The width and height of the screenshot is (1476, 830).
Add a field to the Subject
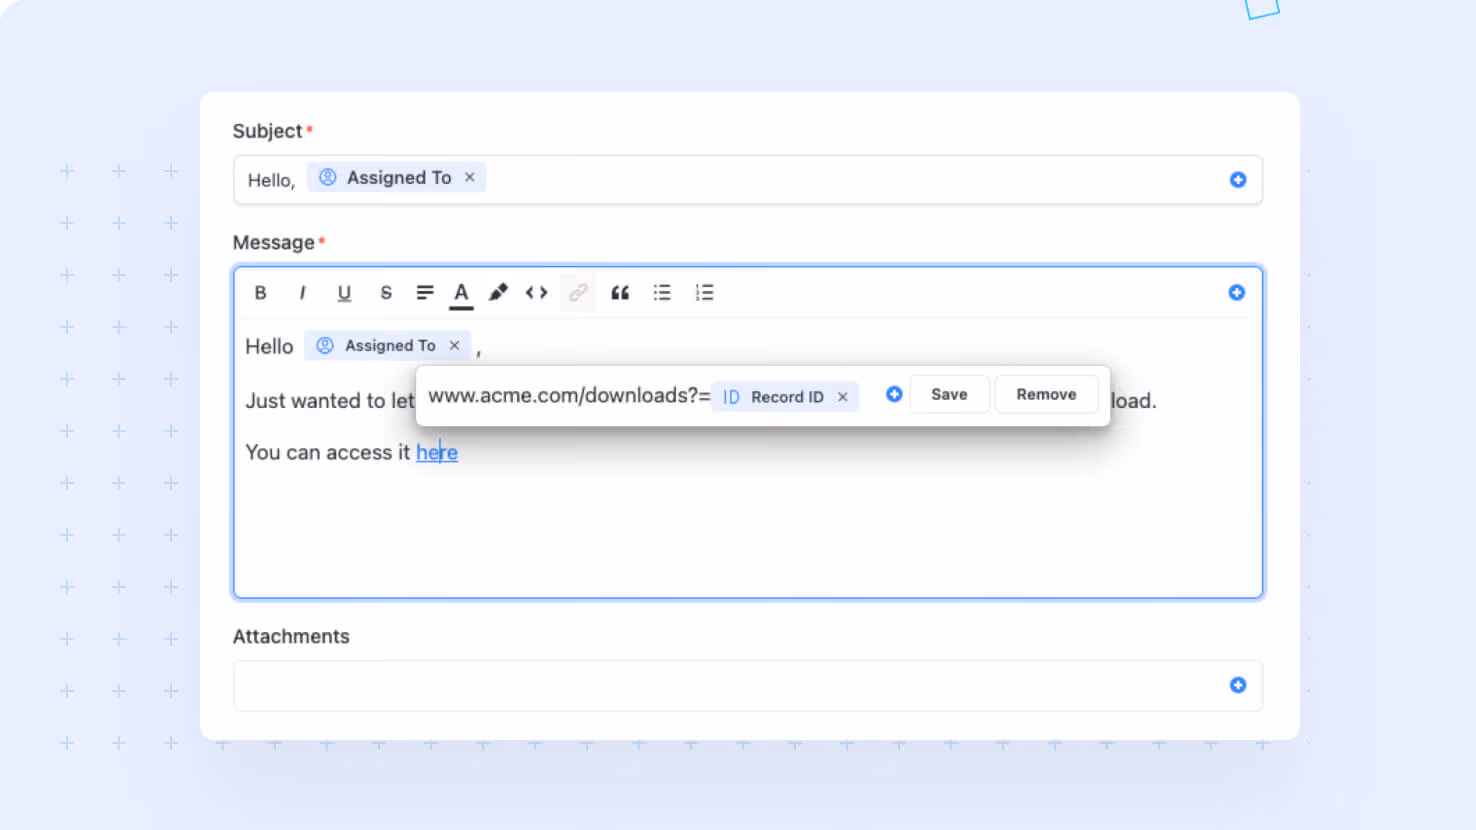coord(1238,180)
